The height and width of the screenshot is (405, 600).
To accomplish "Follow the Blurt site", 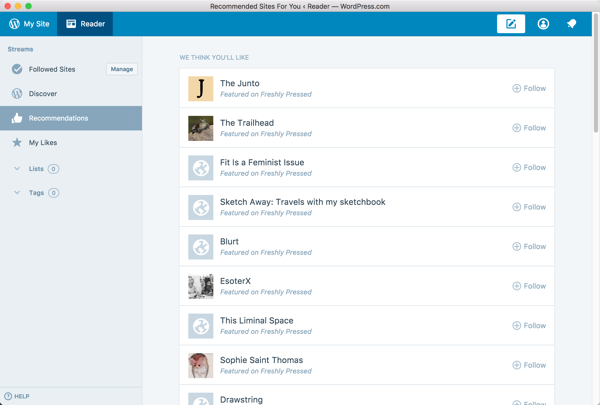I will pyautogui.click(x=529, y=247).
